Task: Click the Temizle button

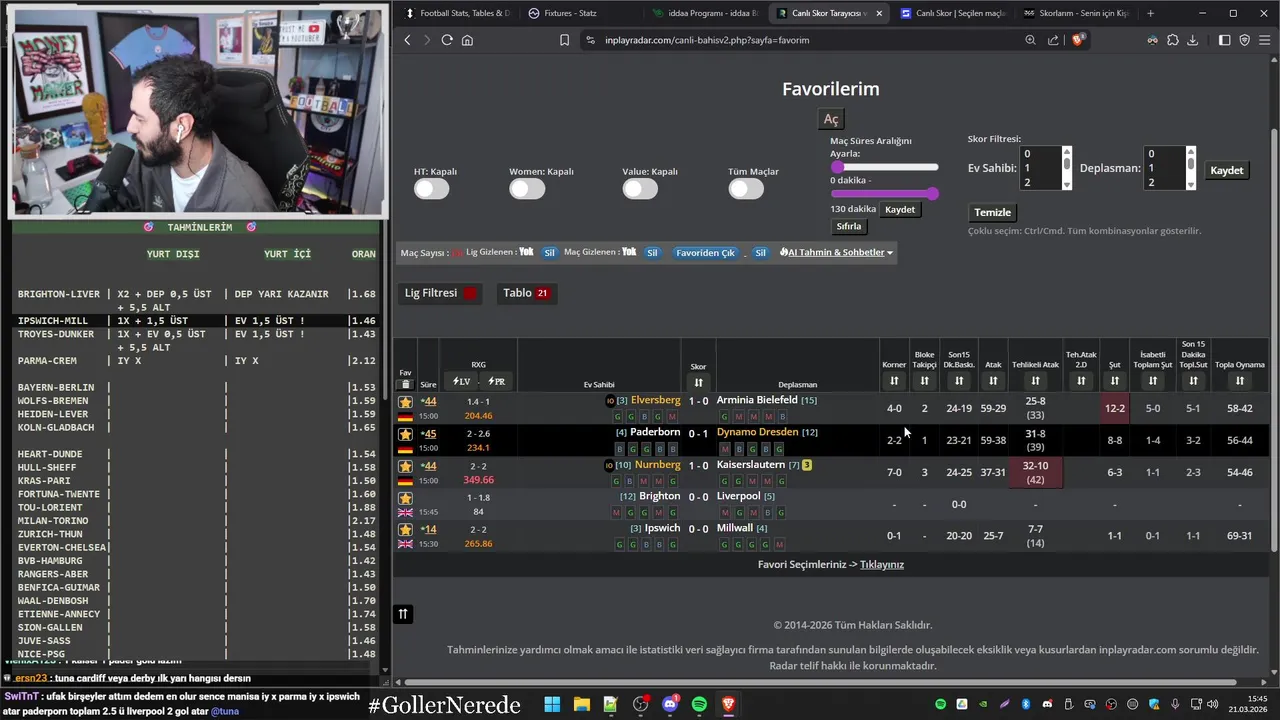Action: tap(993, 212)
